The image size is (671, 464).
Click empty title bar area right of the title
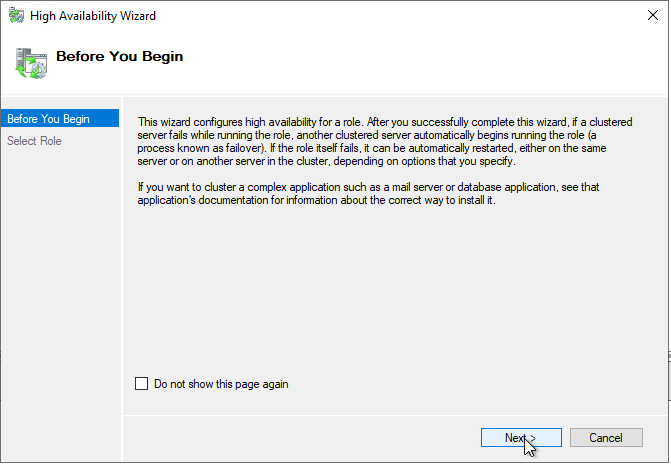(400, 16)
